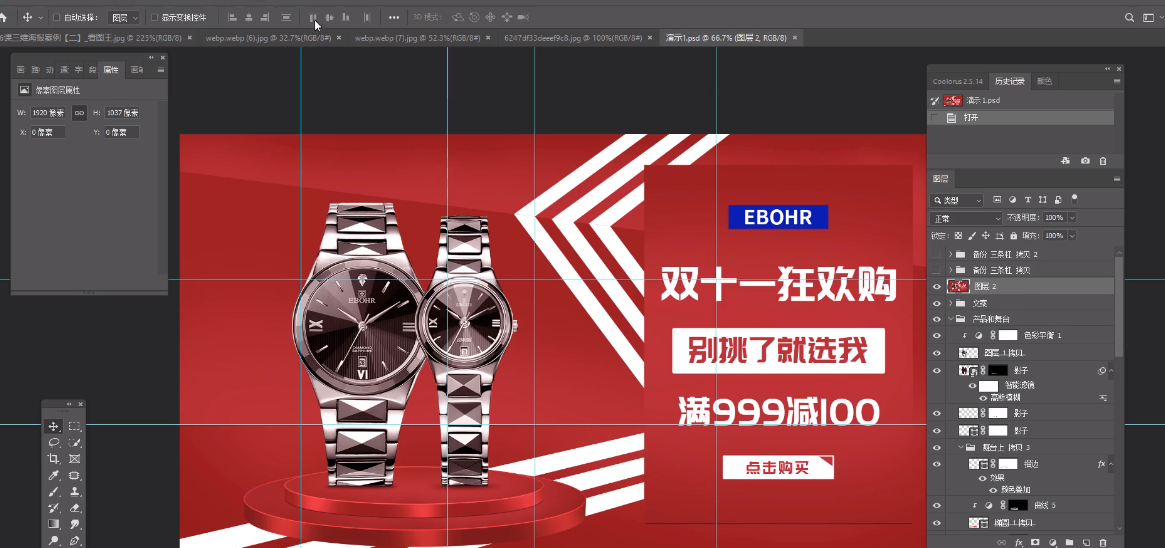This screenshot has width=1165, height=548.
Task: Select the Rectangular Marquee tool
Action: [x=74, y=426]
